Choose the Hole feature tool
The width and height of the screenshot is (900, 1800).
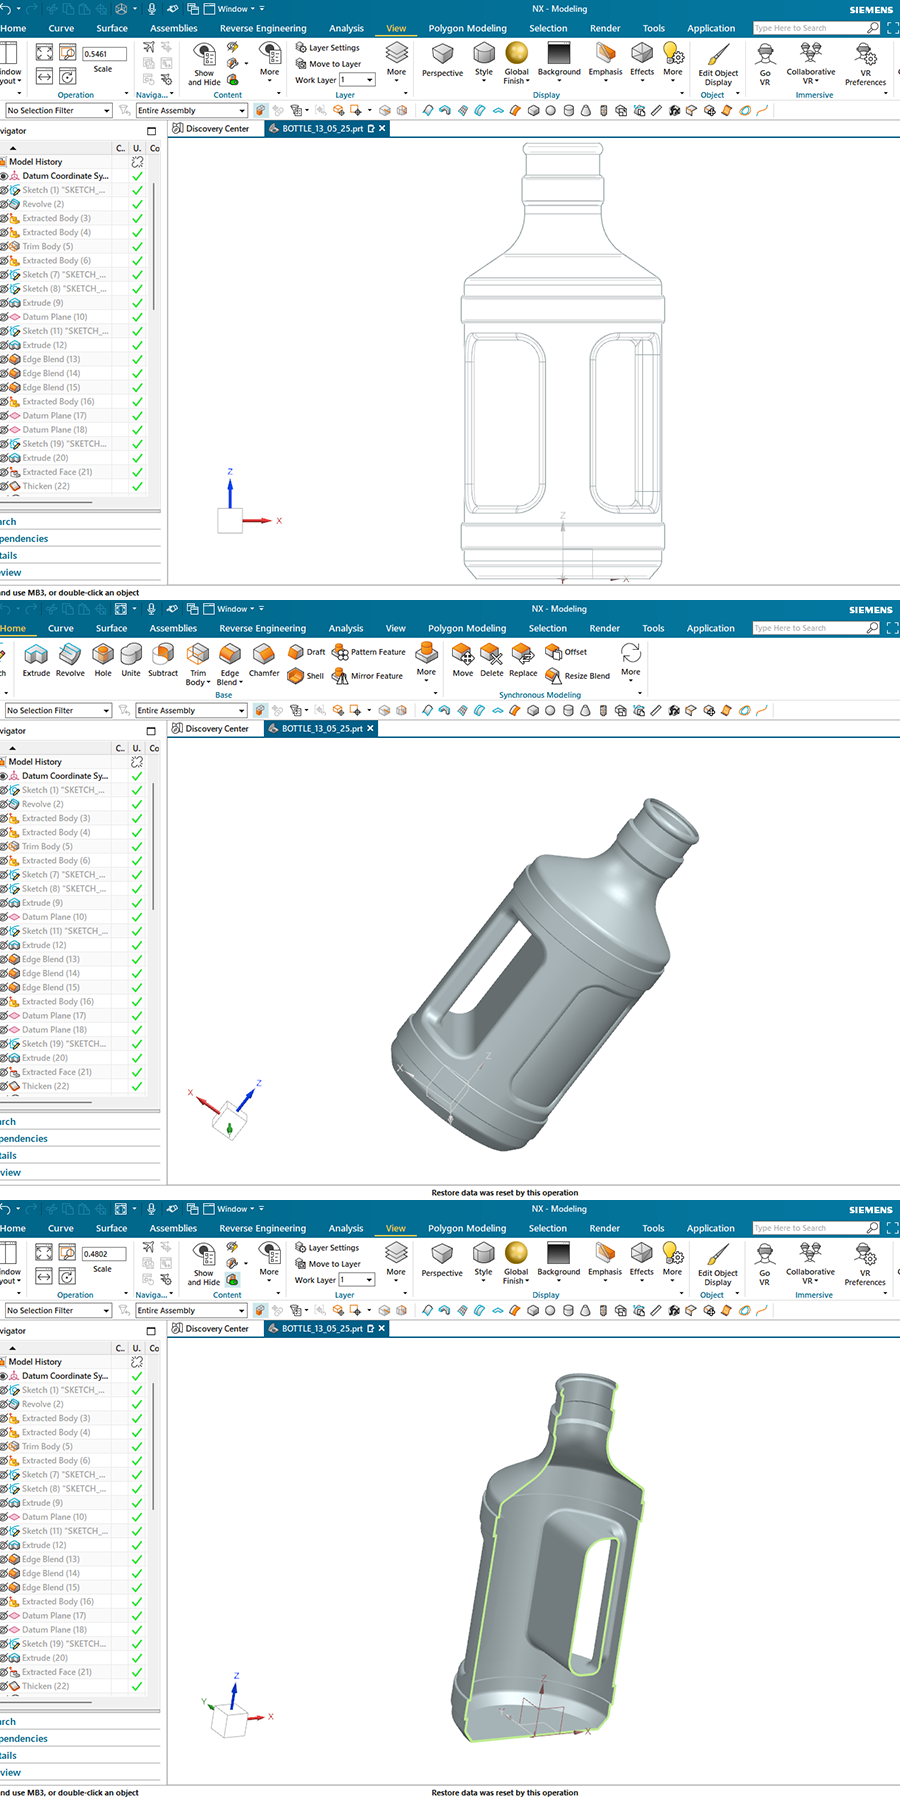point(103,660)
